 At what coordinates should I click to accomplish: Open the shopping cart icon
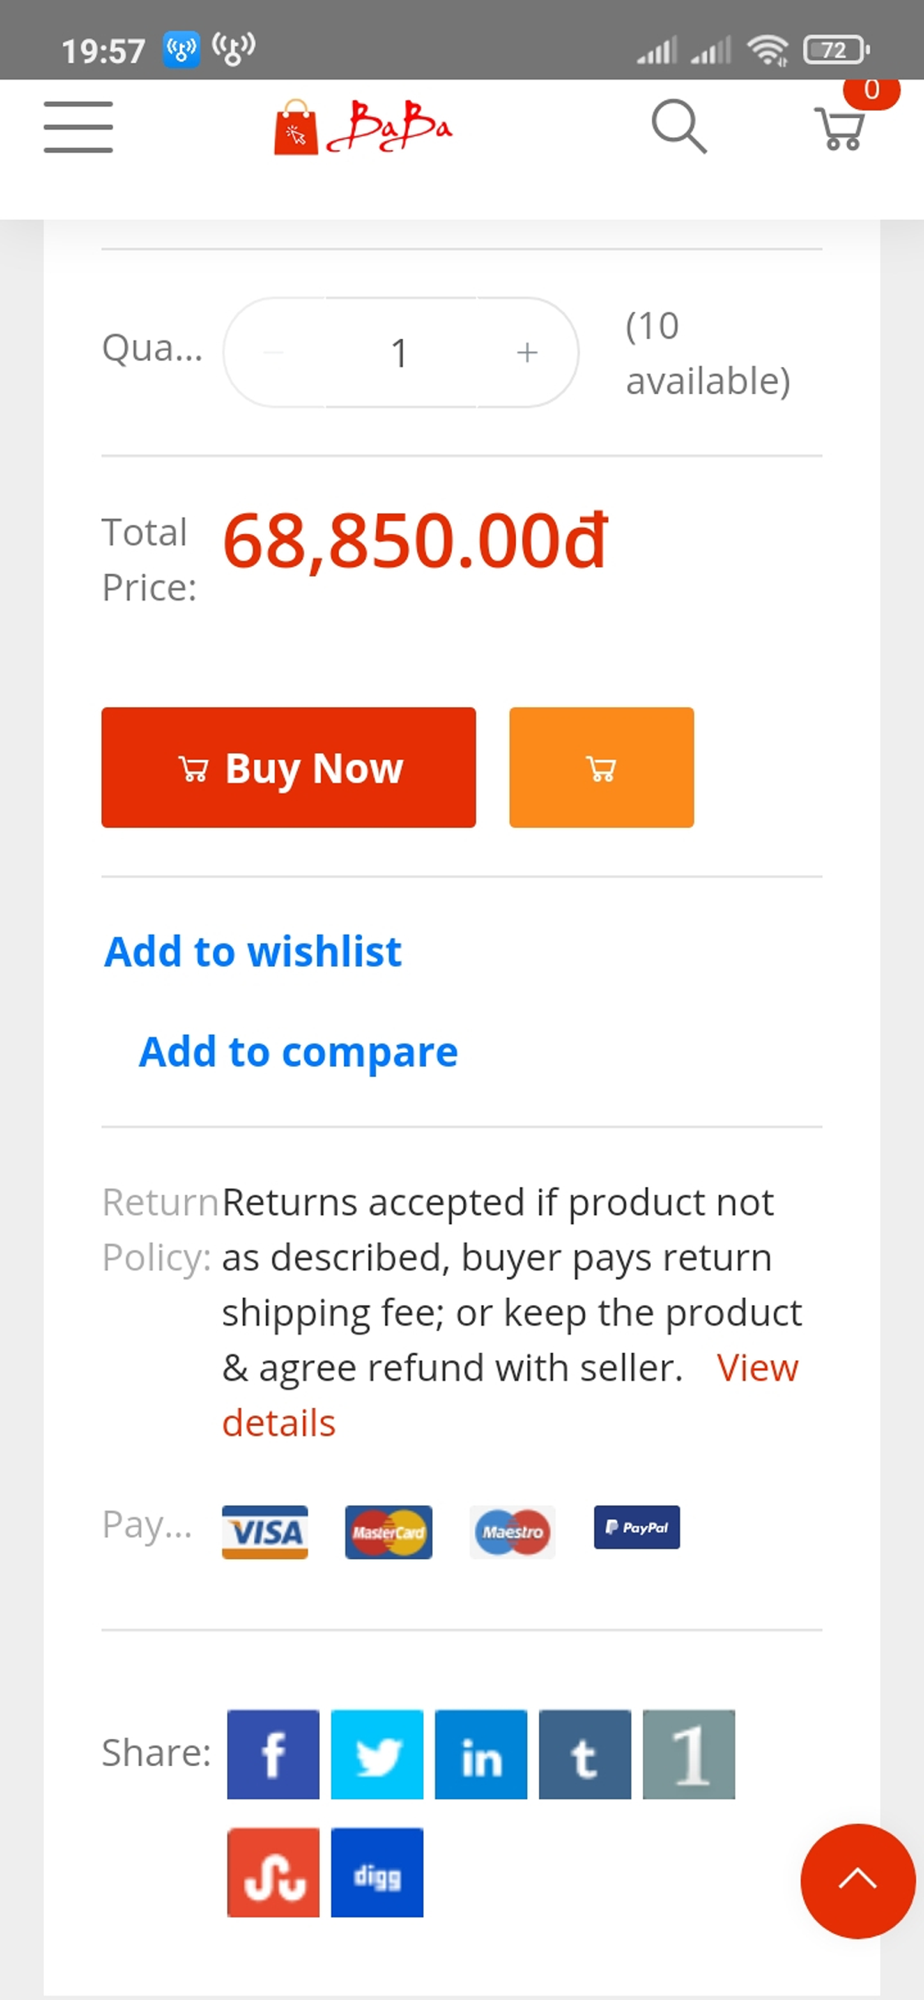click(840, 127)
